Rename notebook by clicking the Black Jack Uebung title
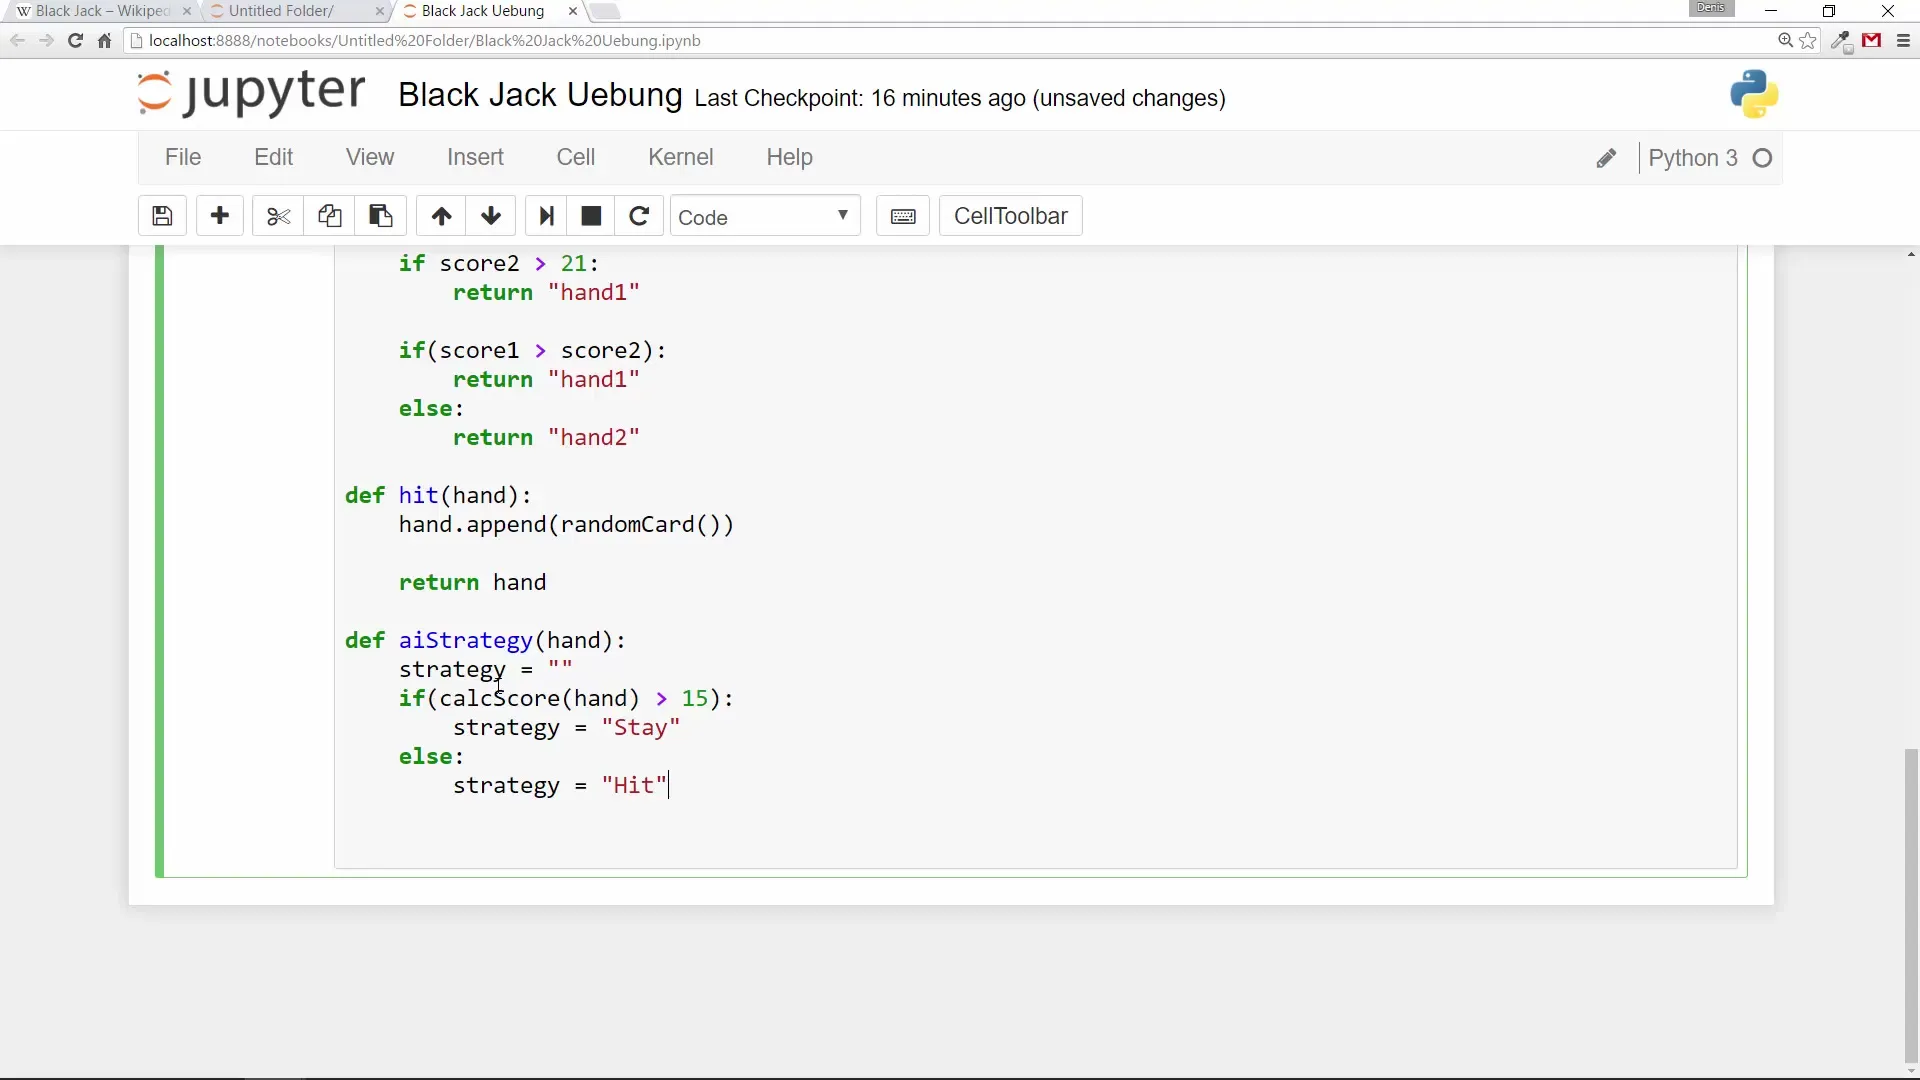The image size is (1920, 1080). coord(540,95)
